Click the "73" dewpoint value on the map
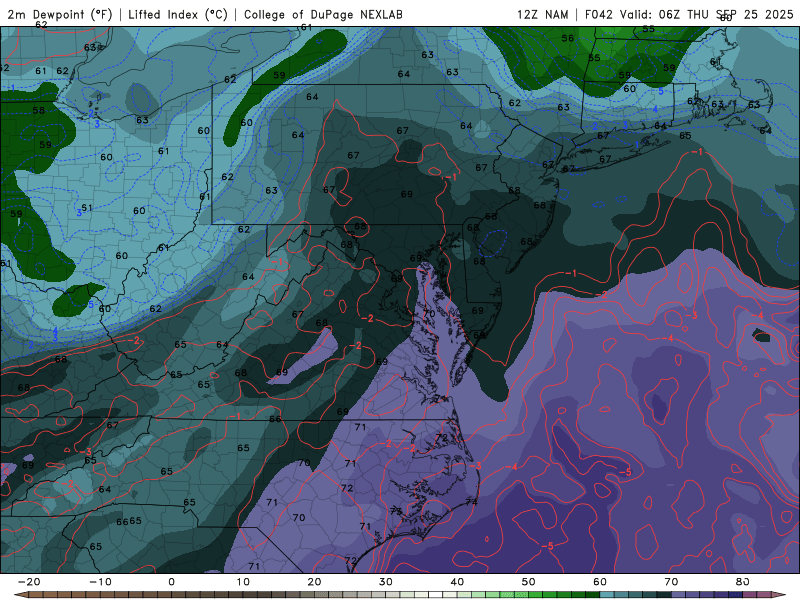The height and width of the screenshot is (600, 800). [395, 511]
